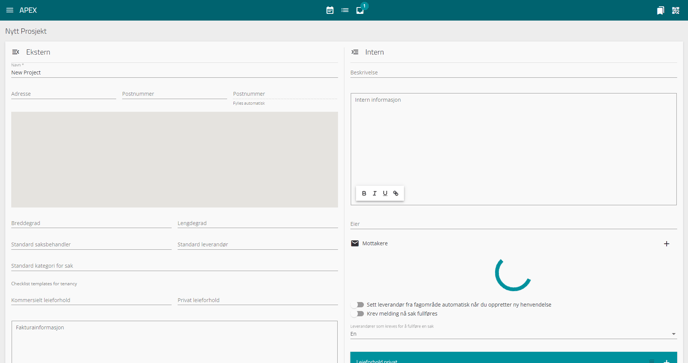Screen dimensions: 688x363
Task: Click the Standard saksbehandler field
Action: point(91,244)
